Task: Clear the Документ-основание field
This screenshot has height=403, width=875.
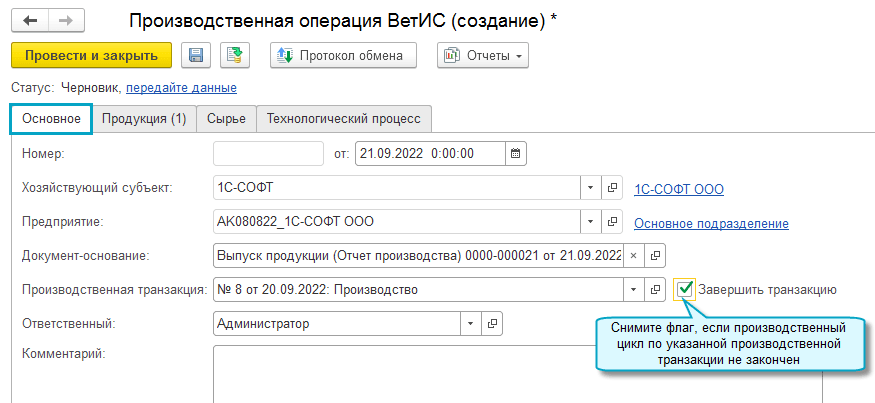Action: 634,256
